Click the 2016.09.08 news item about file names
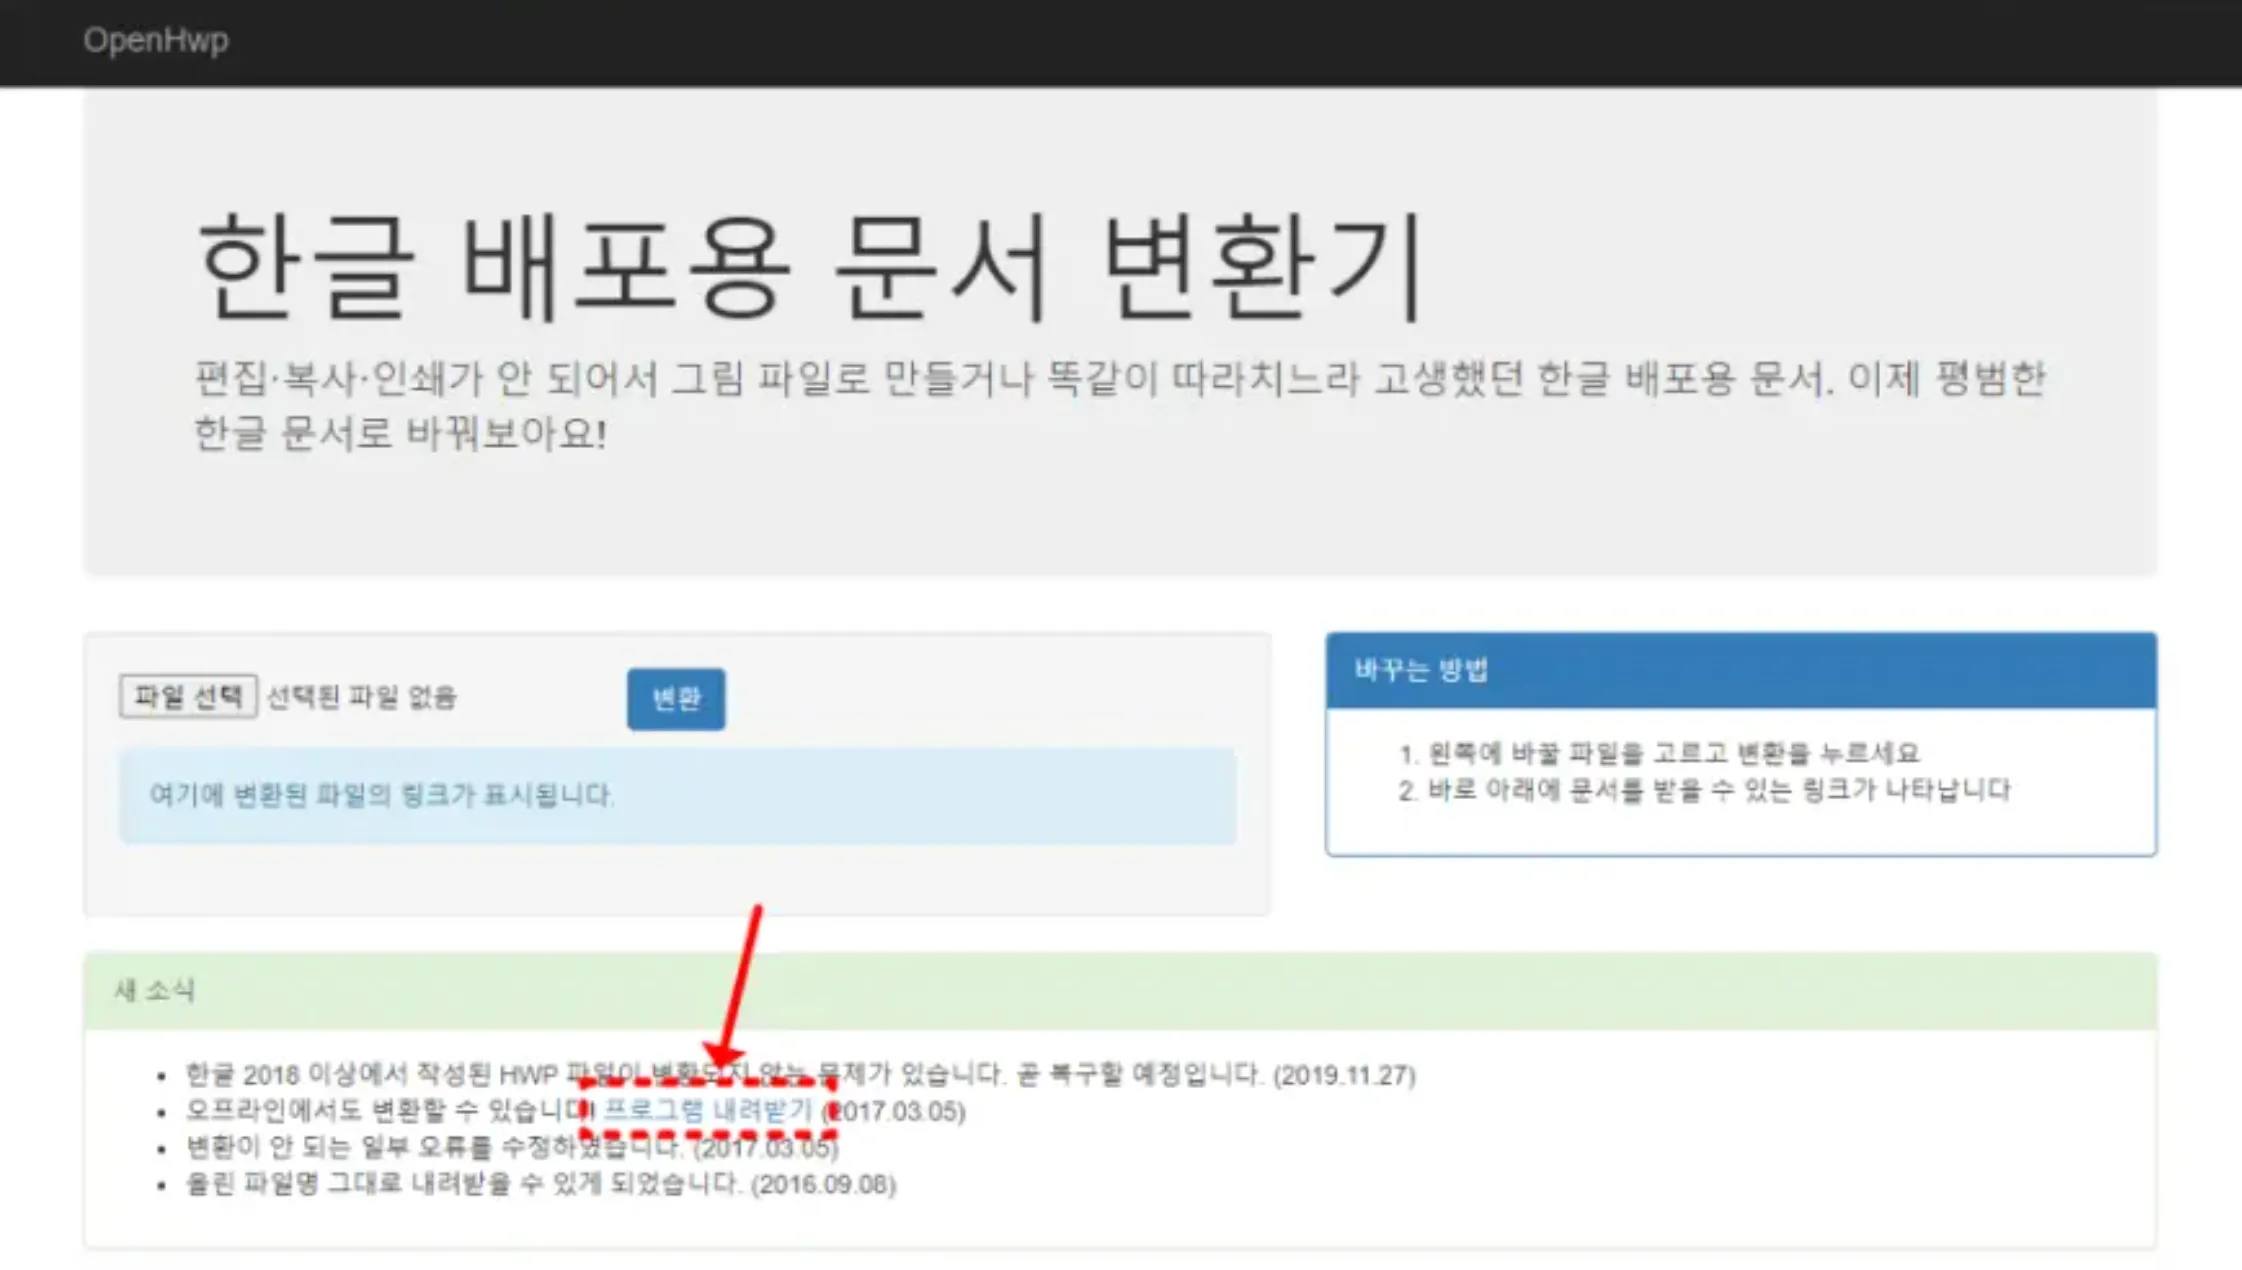 (x=540, y=1185)
